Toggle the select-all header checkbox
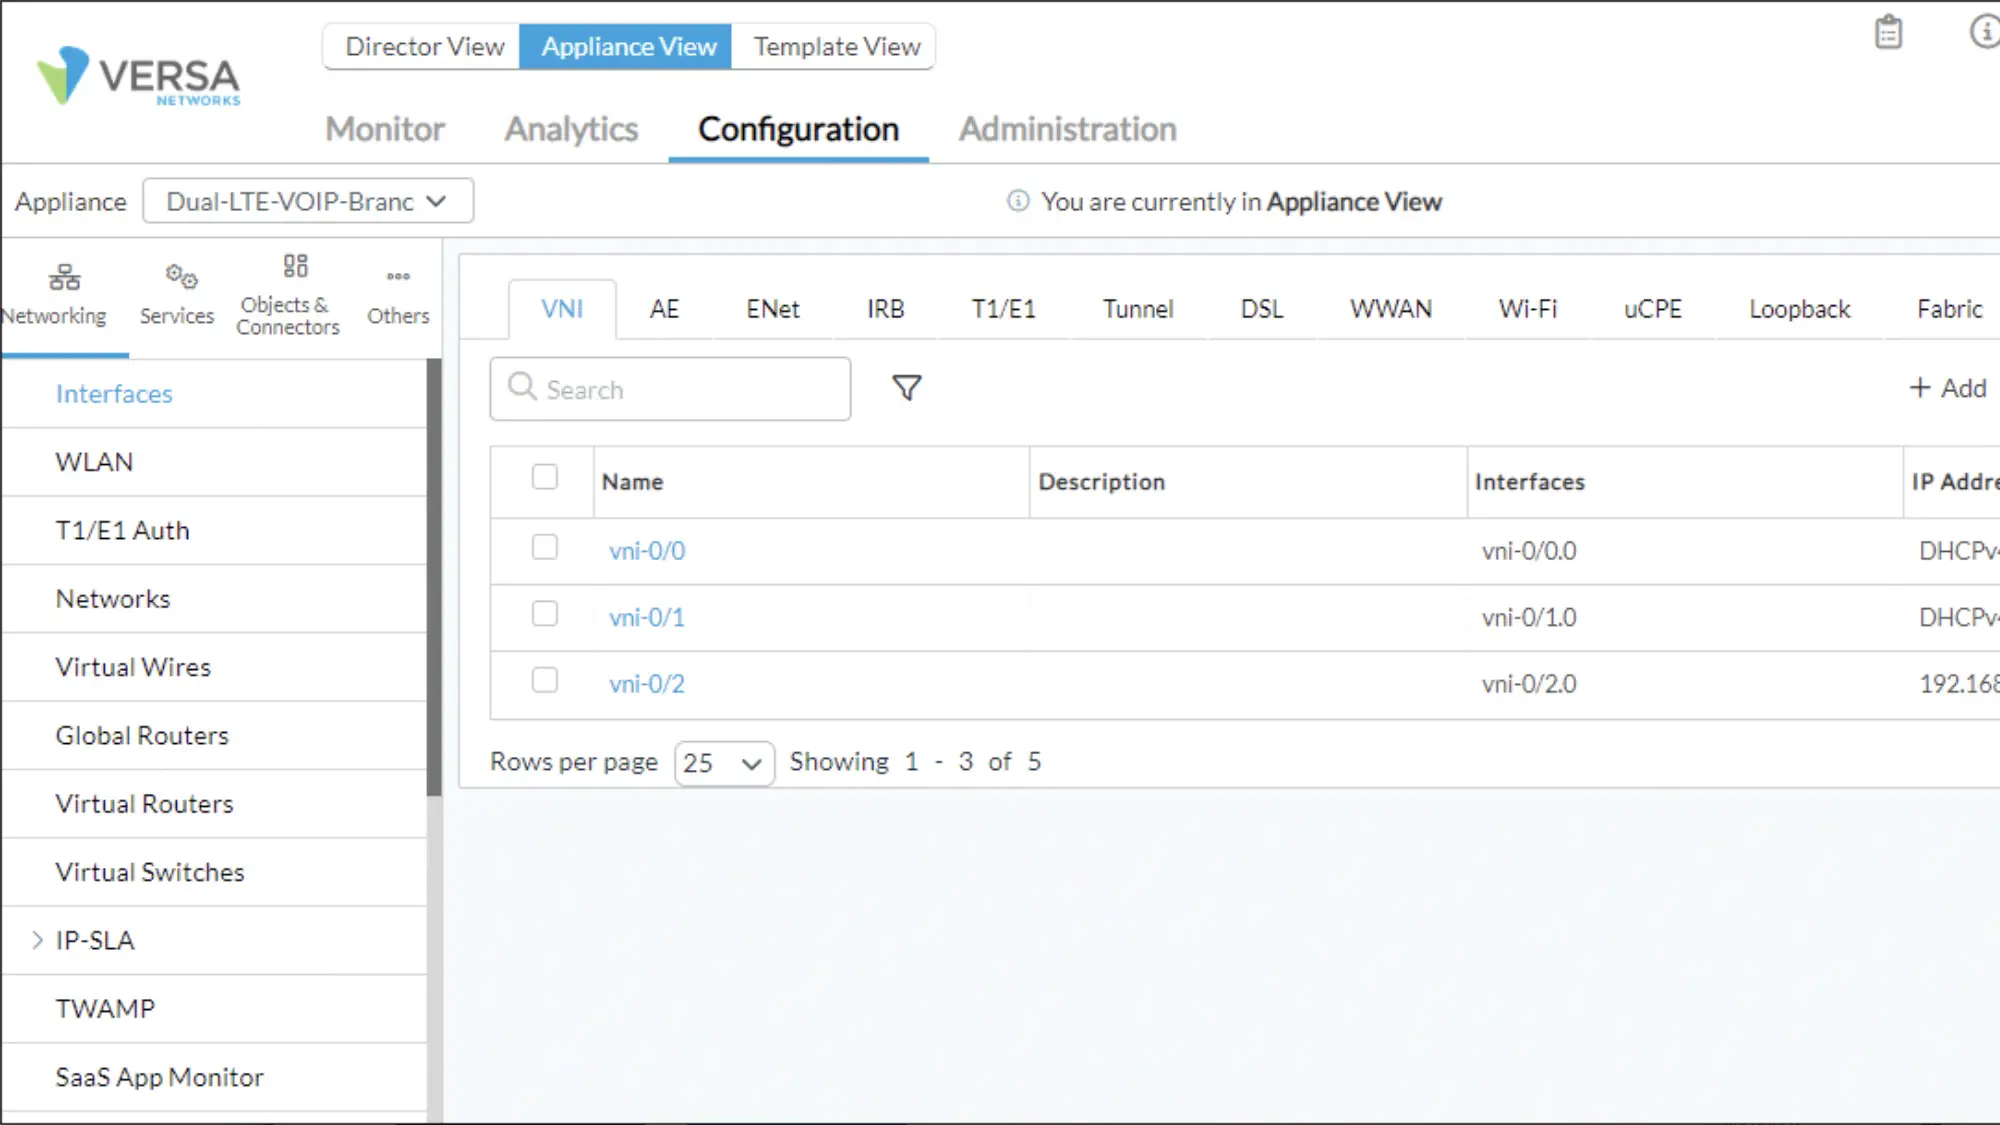Viewport: 2000px width, 1125px height. pyautogui.click(x=545, y=478)
